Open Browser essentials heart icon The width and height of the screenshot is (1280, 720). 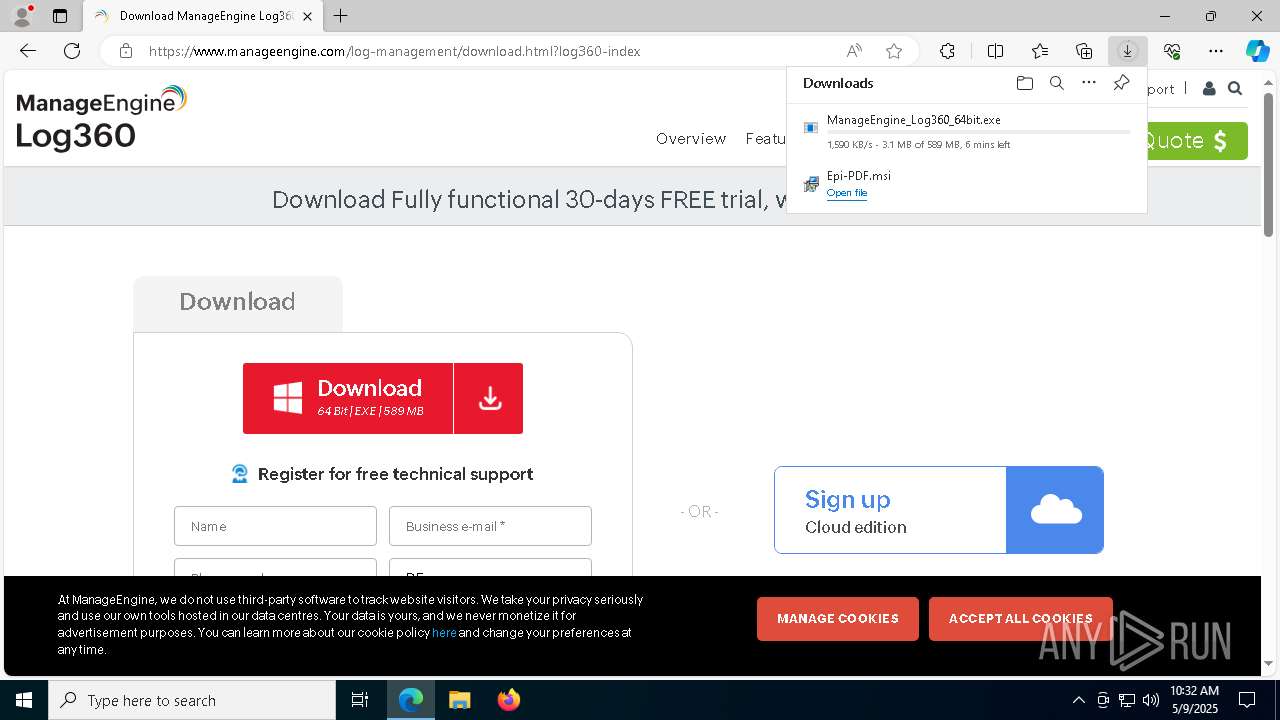click(x=1172, y=51)
